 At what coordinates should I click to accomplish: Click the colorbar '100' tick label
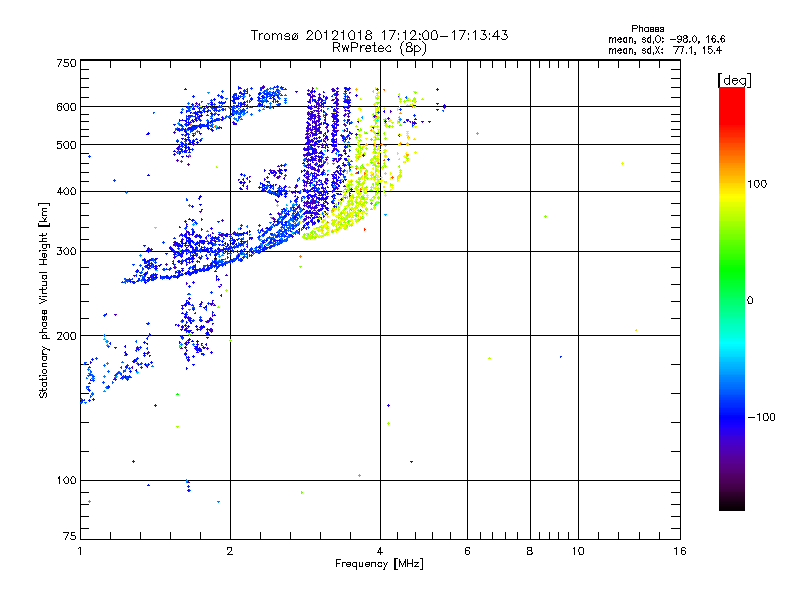757,184
